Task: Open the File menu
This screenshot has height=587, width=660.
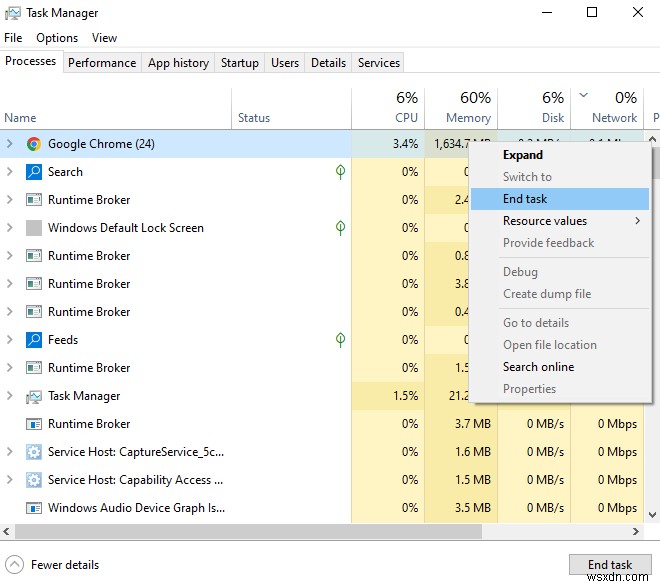Action: tap(13, 38)
